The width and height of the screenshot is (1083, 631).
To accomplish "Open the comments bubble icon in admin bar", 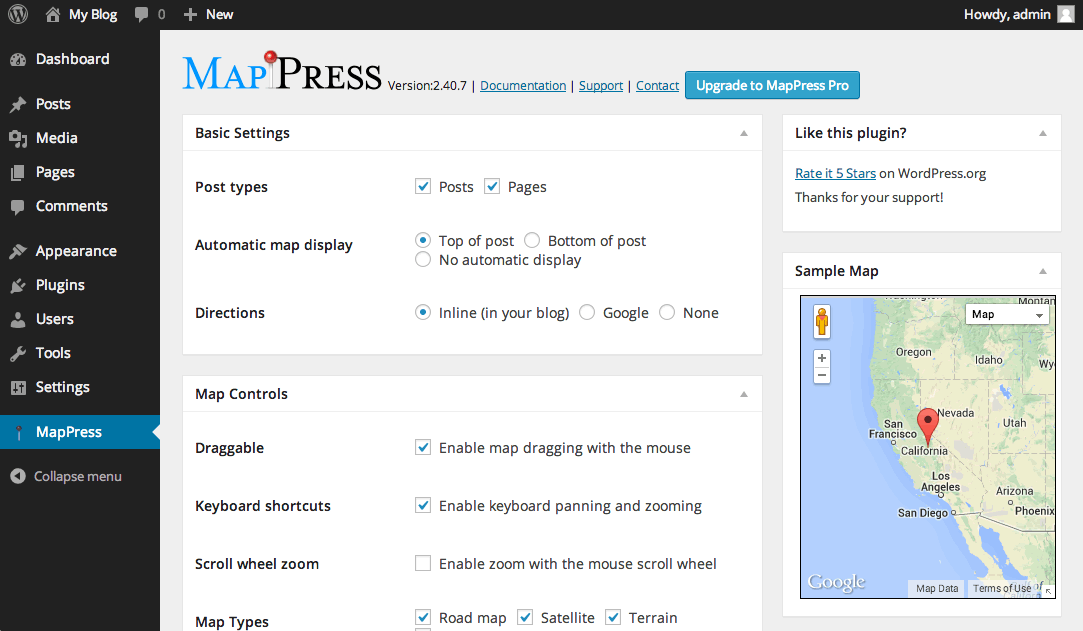I will coord(142,14).
